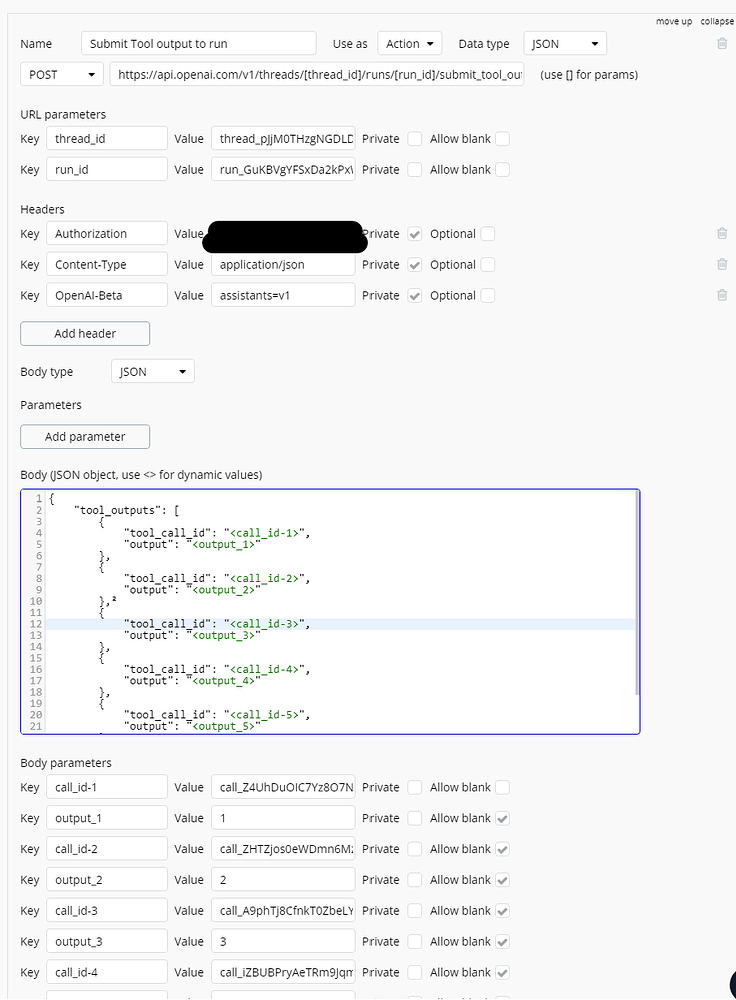Enable Optional for Content-Type header
Screen dimensions: 736x1000
487,265
